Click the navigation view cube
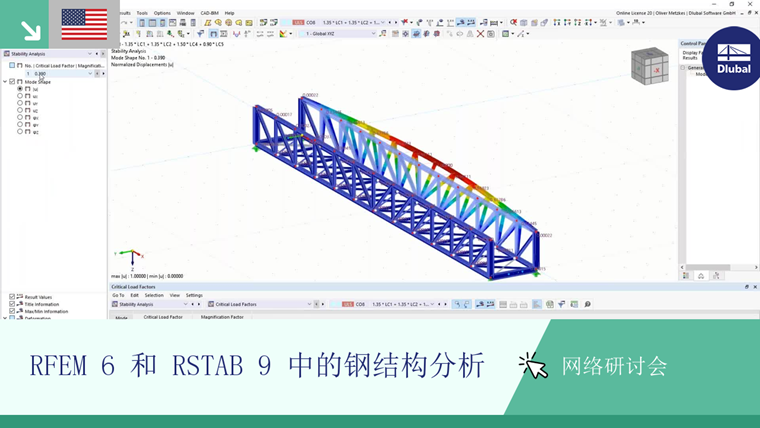Image resolution: width=760 pixels, height=428 pixels. tap(650, 65)
